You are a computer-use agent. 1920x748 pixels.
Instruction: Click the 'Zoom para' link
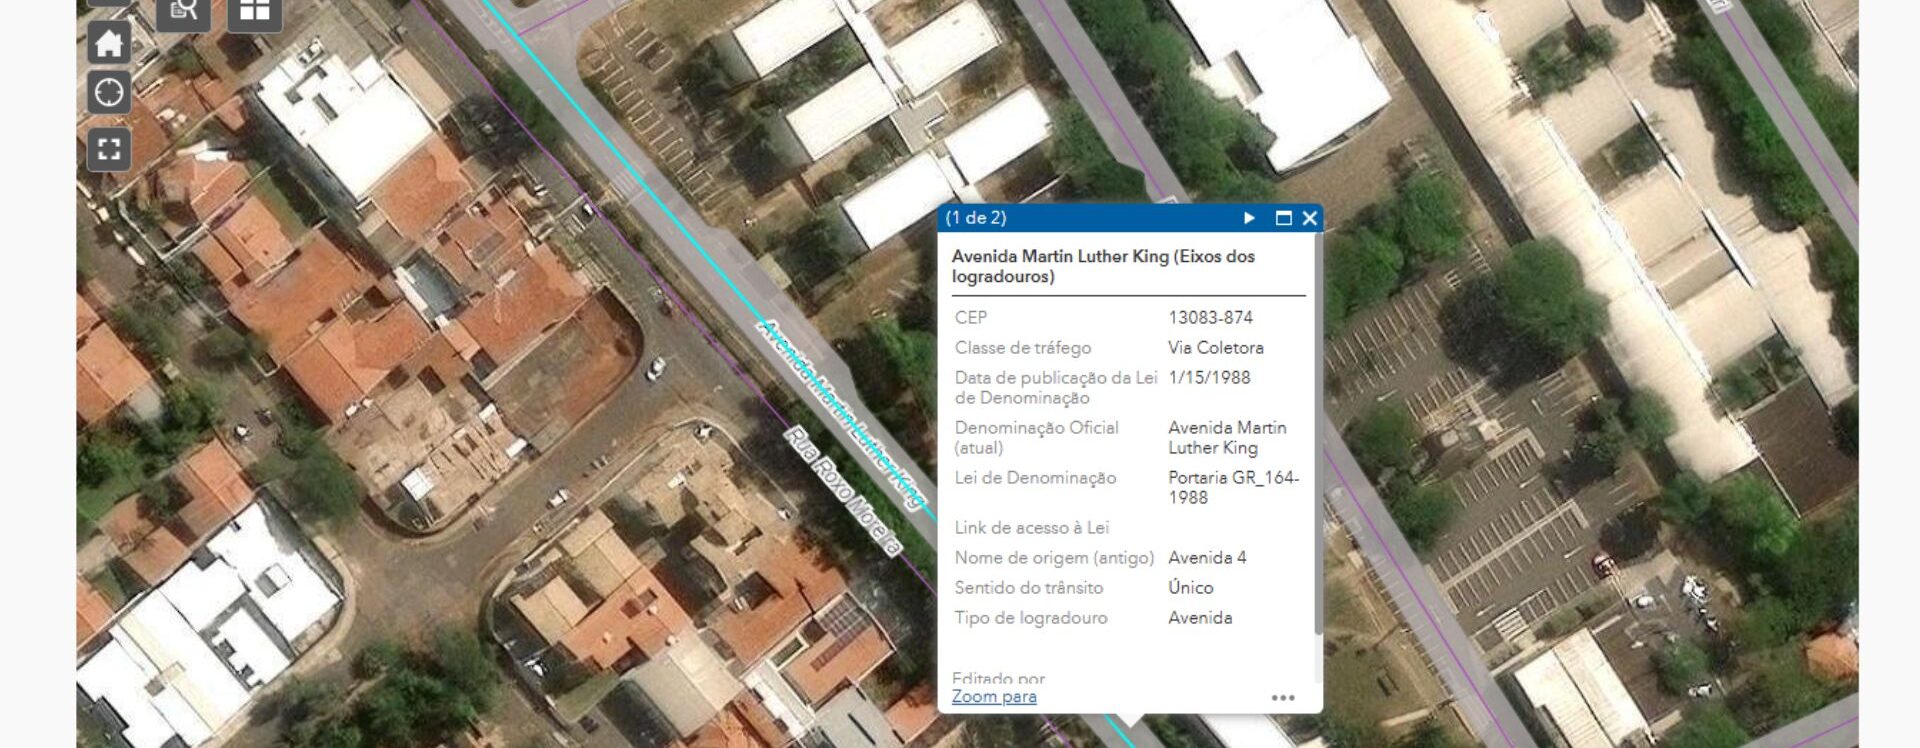pos(994,697)
